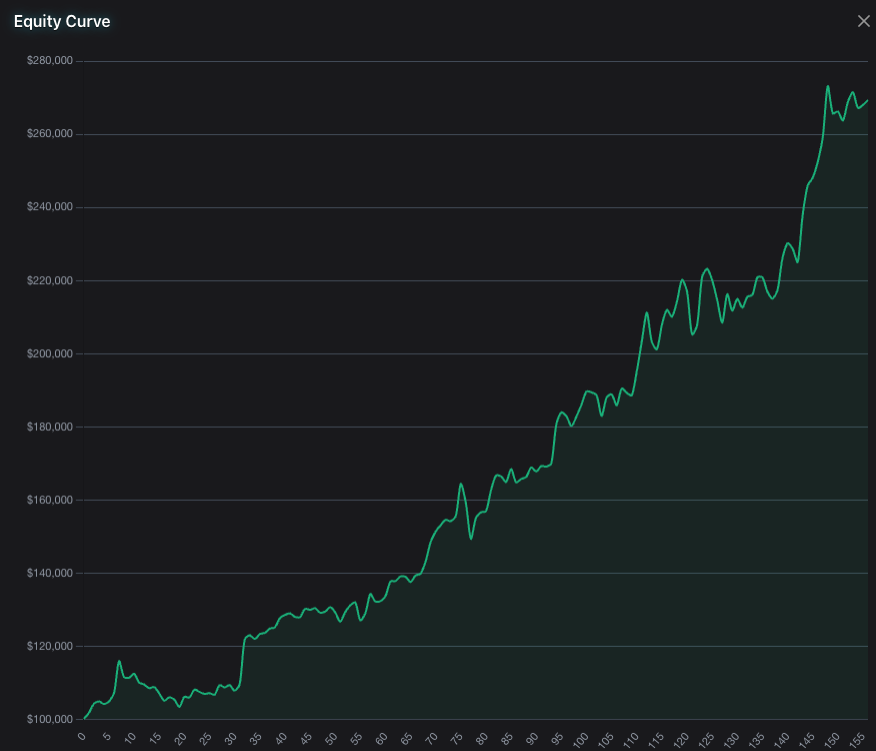Screen dimensions: 876x751
Task: Click the x-axis label 50
Action: coord(331,738)
